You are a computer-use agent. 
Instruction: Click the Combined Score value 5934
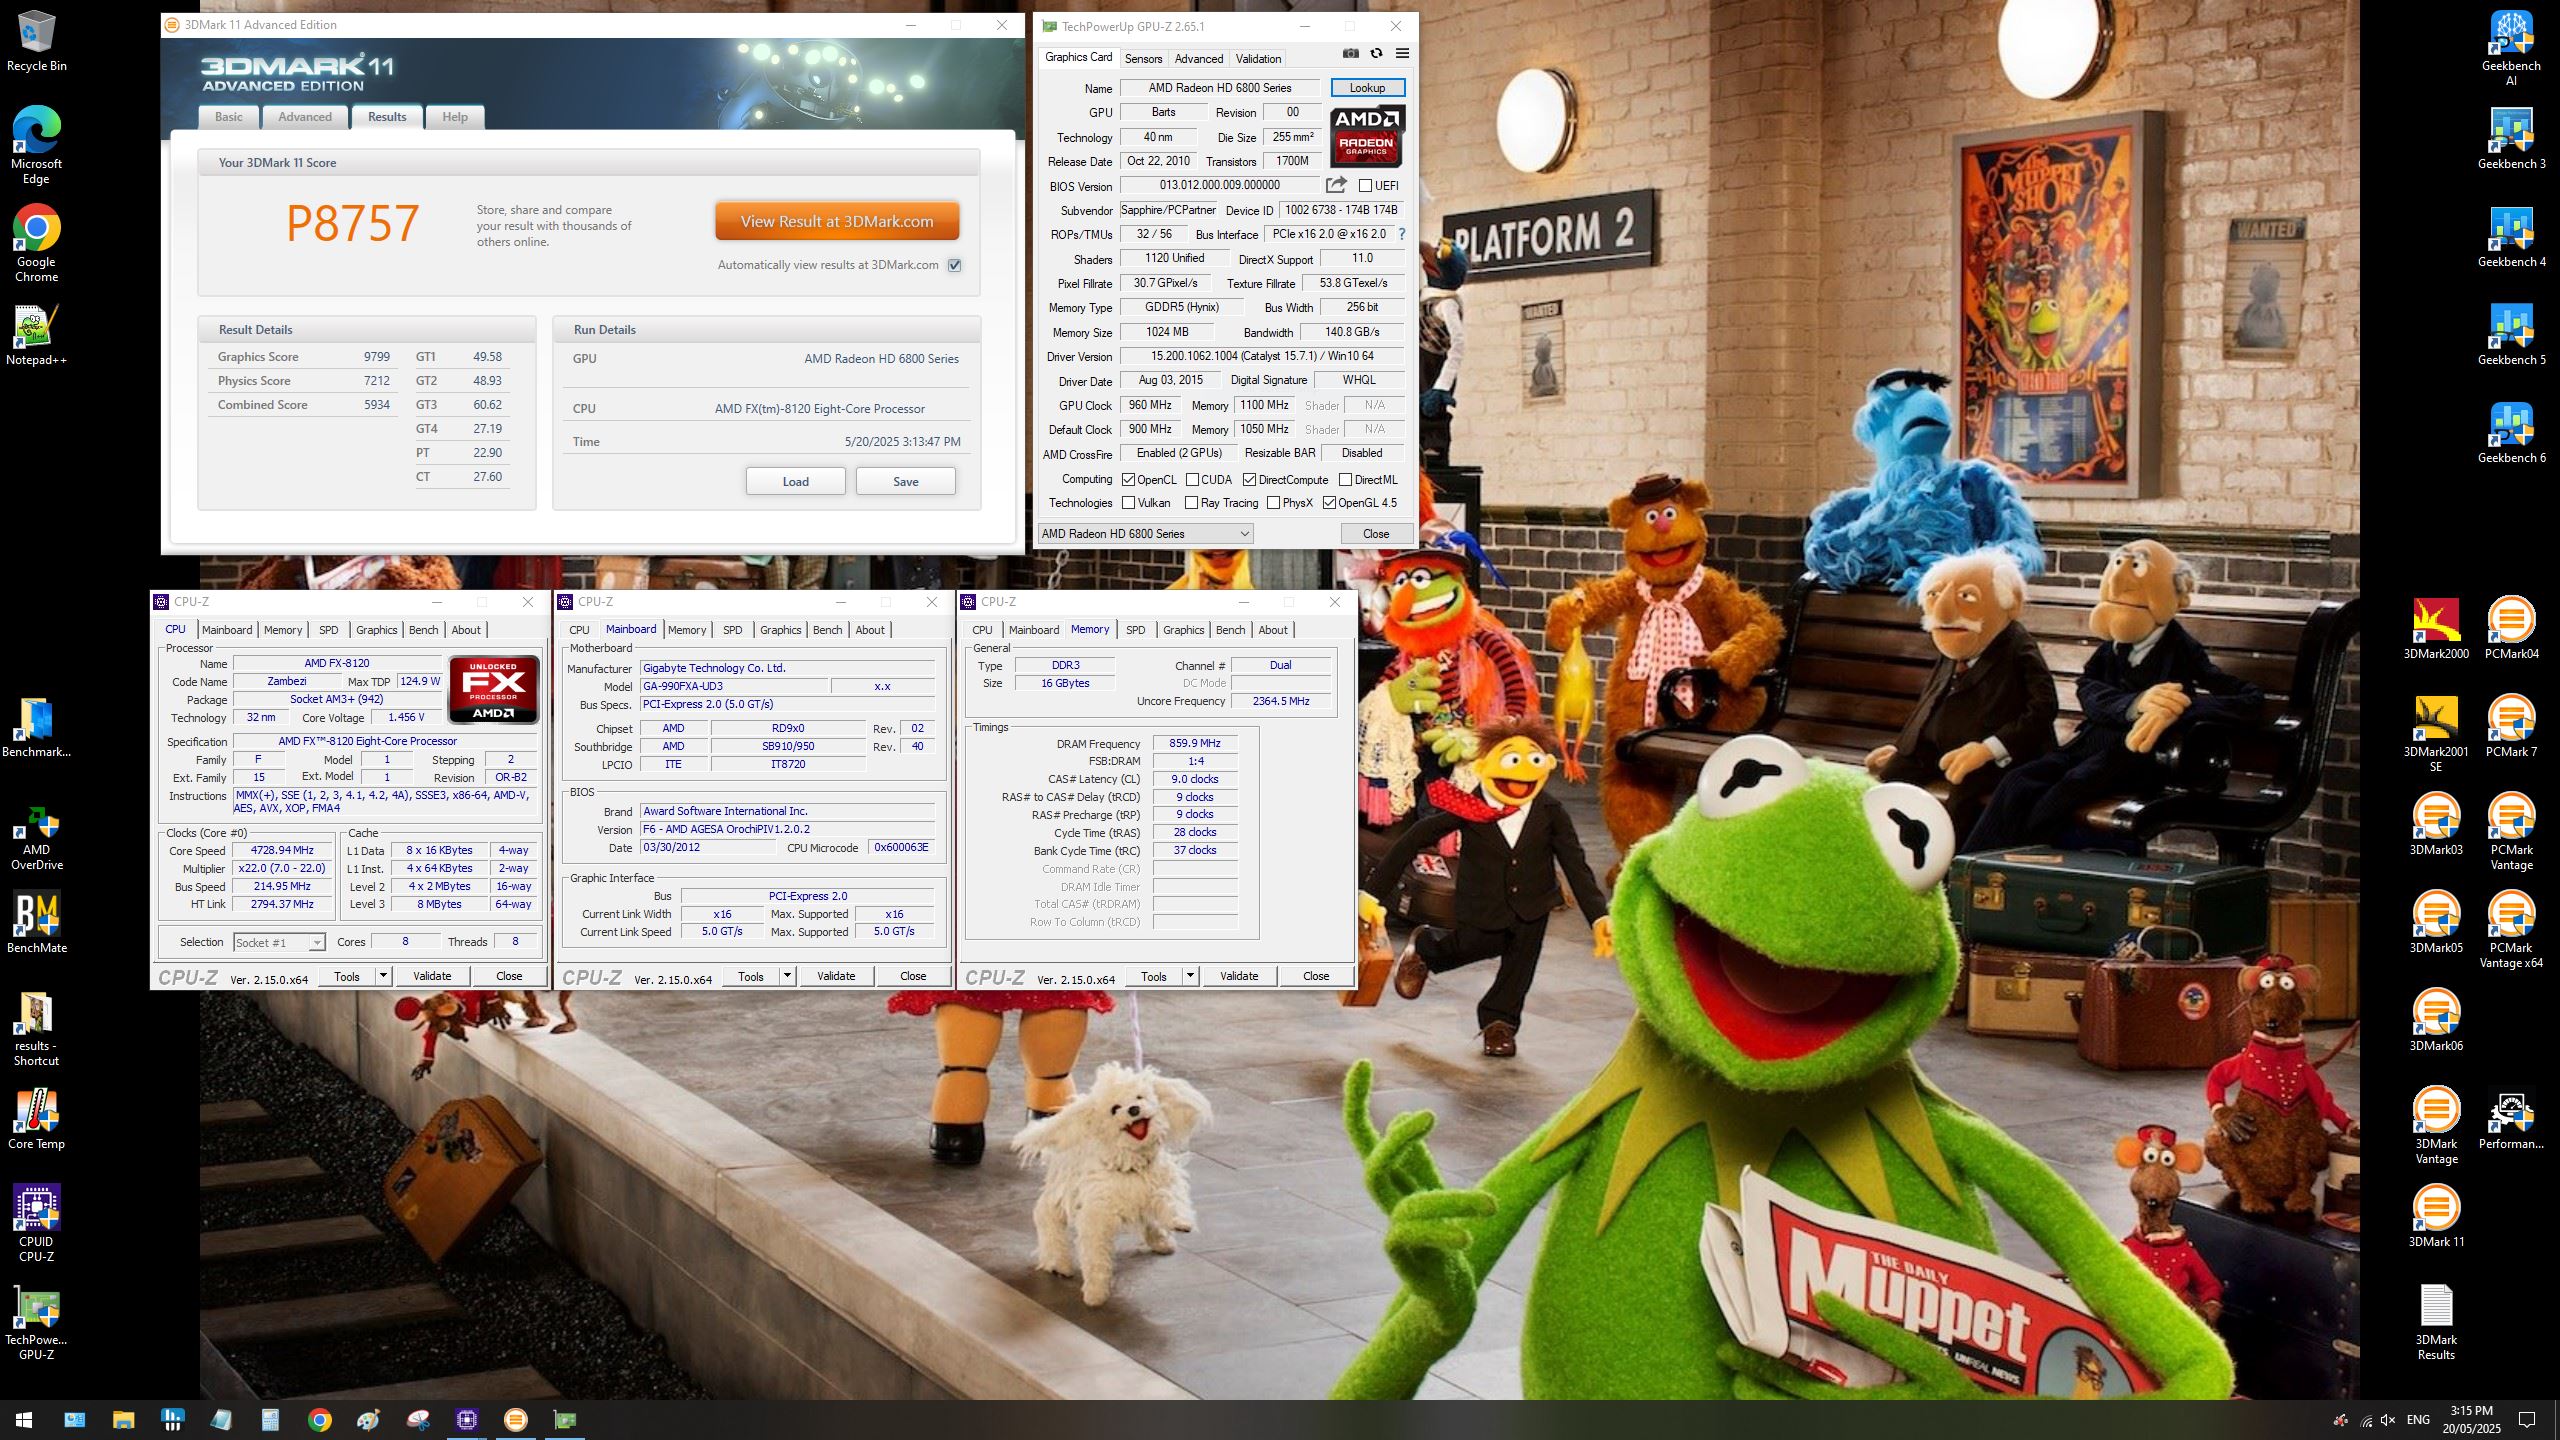(x=376, y=405)
